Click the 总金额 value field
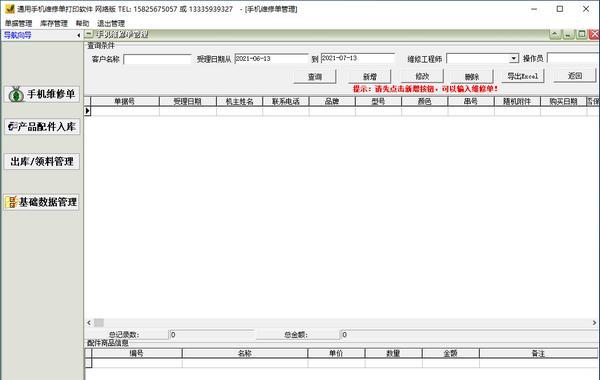Screen dimensions: 600x380 470,334
